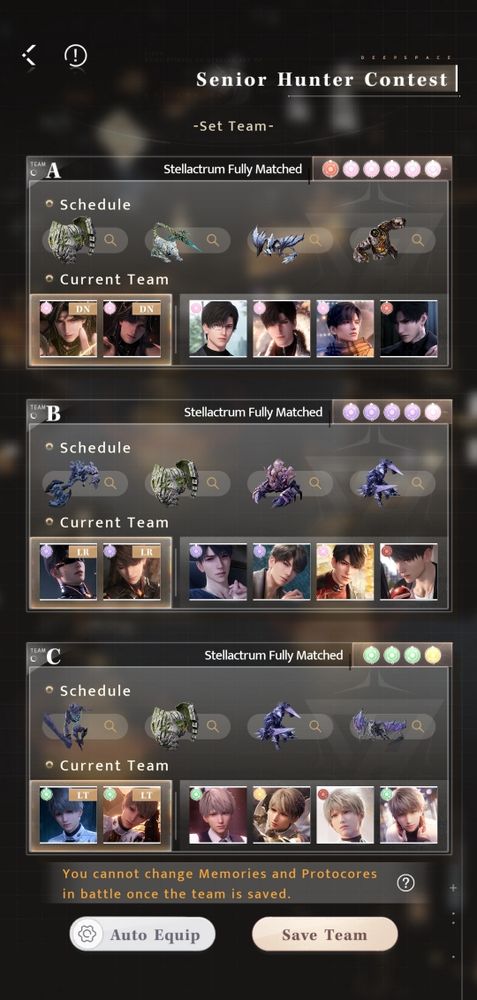Screen dimensions: 477x1000
Task: Open Team B's last memory card with apple
Action: point(409,571)
